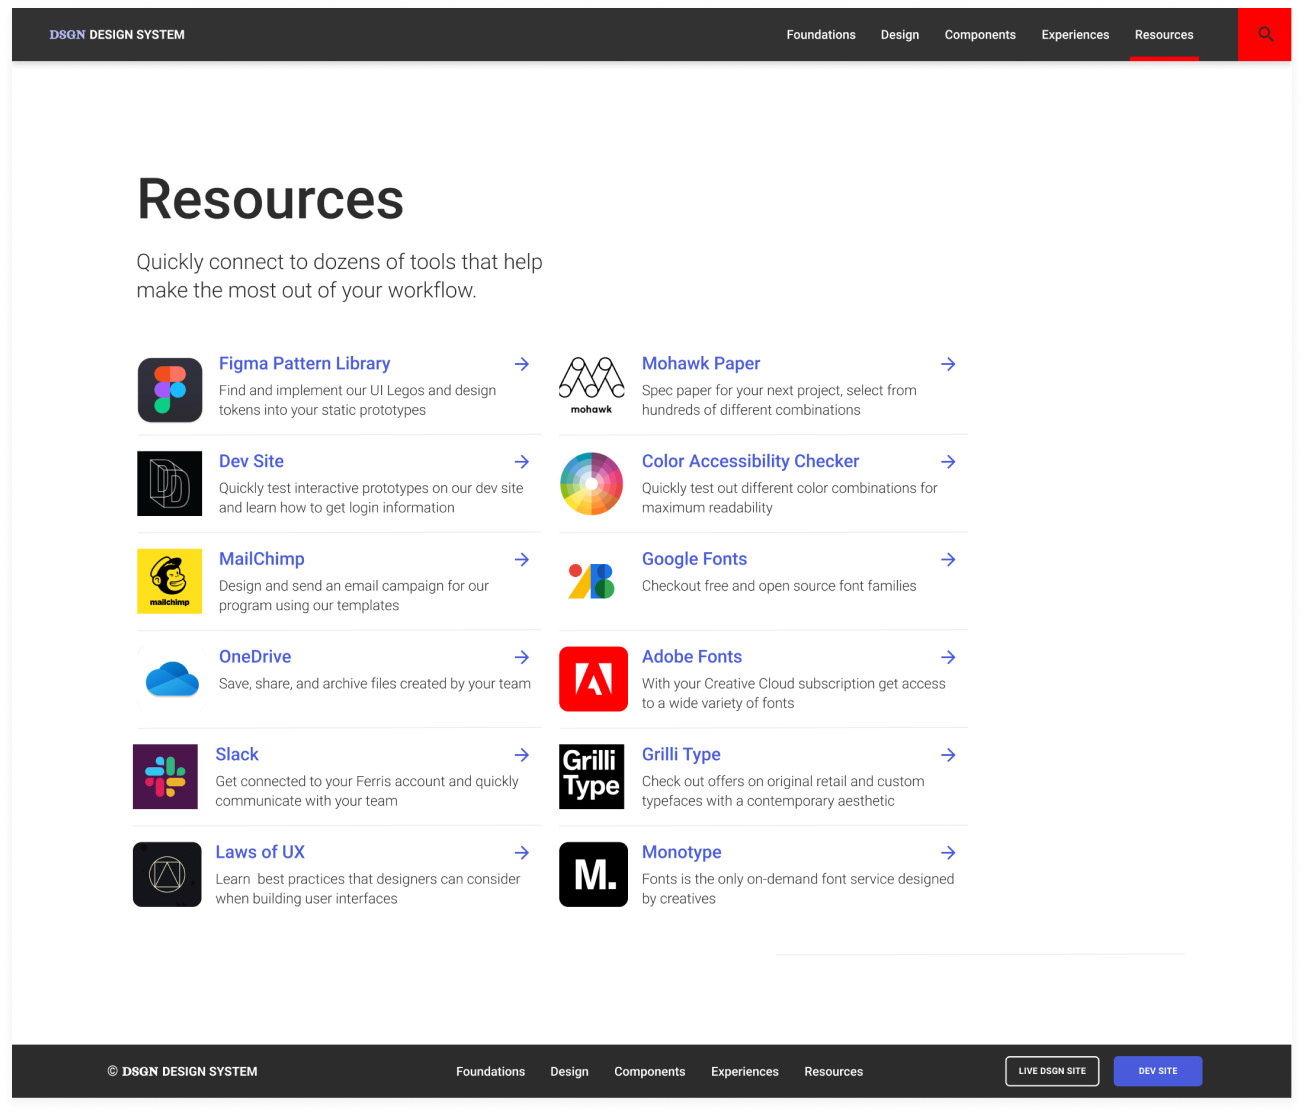This screenshot has height=1114, width=1304.
Task: Open Design in the top navigation
Action: [900, 34]
